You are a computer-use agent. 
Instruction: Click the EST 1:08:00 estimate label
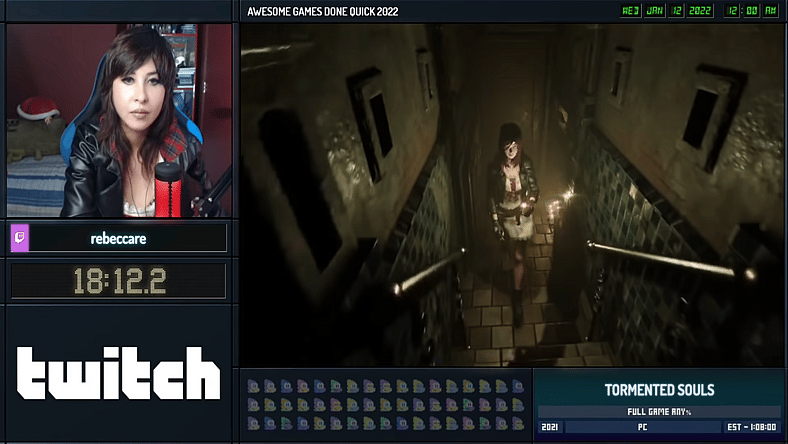tap(752, 427)
